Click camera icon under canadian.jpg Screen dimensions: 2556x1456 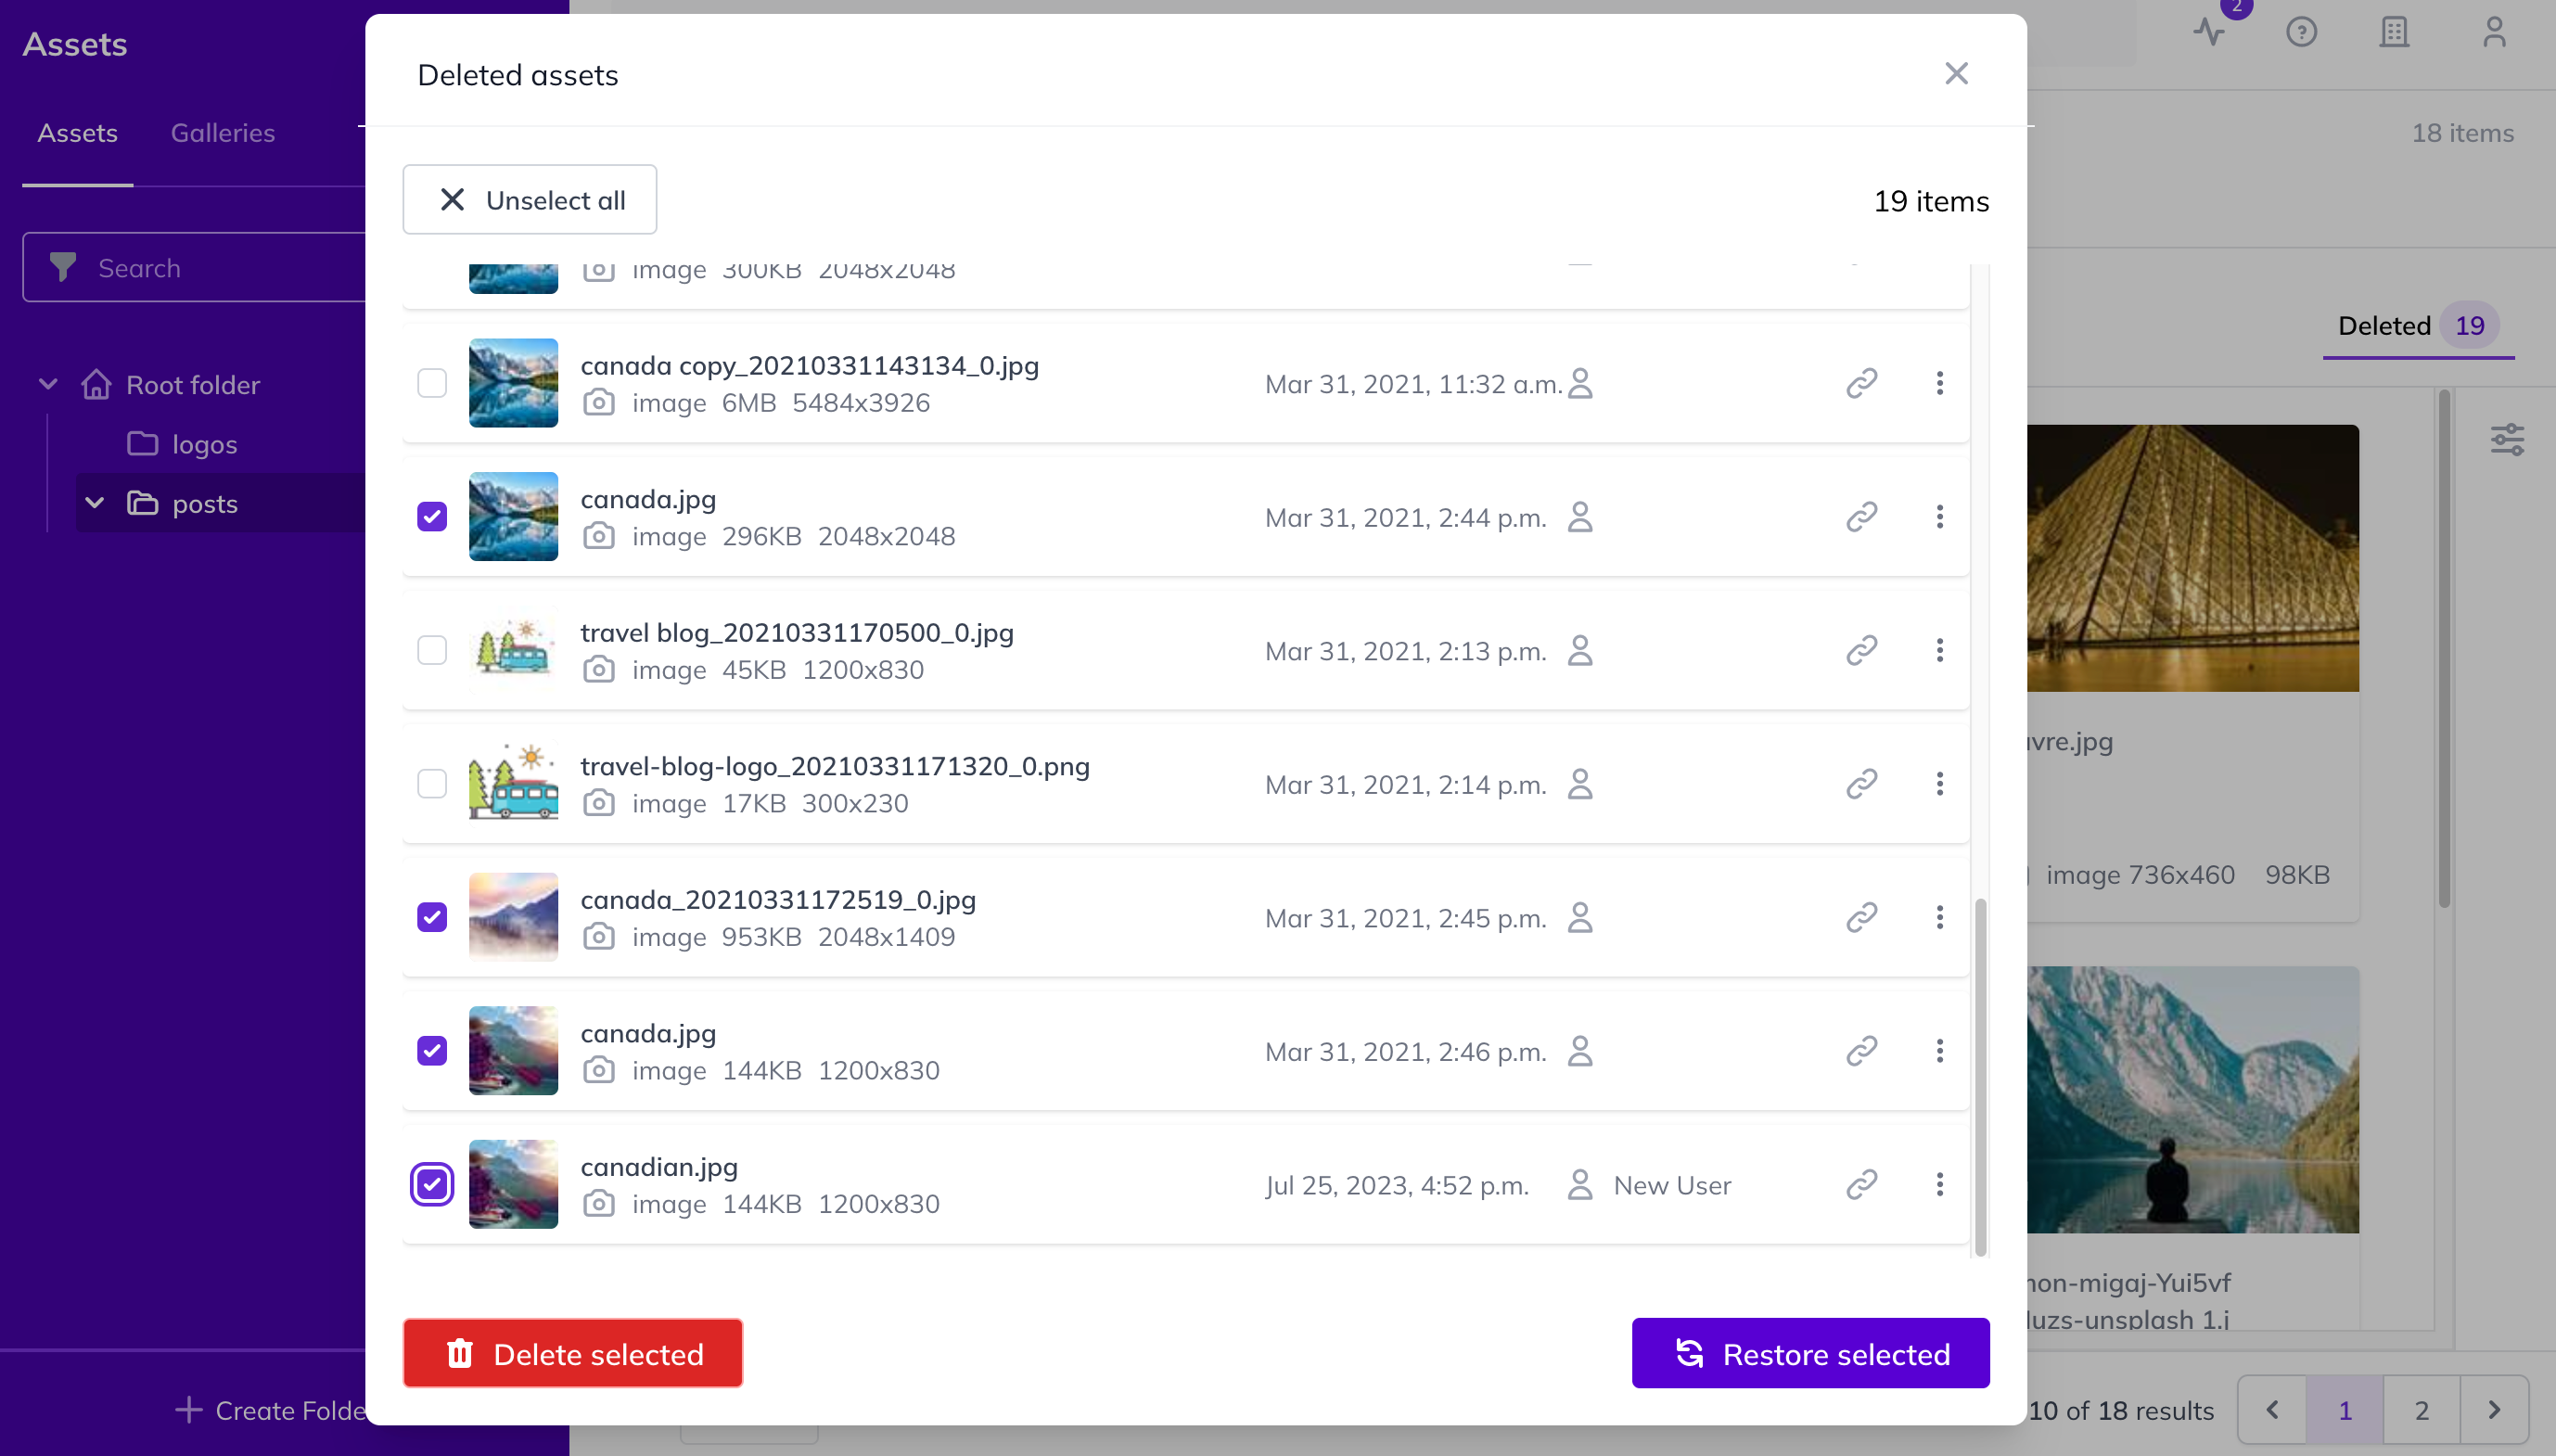(598, 1203)
